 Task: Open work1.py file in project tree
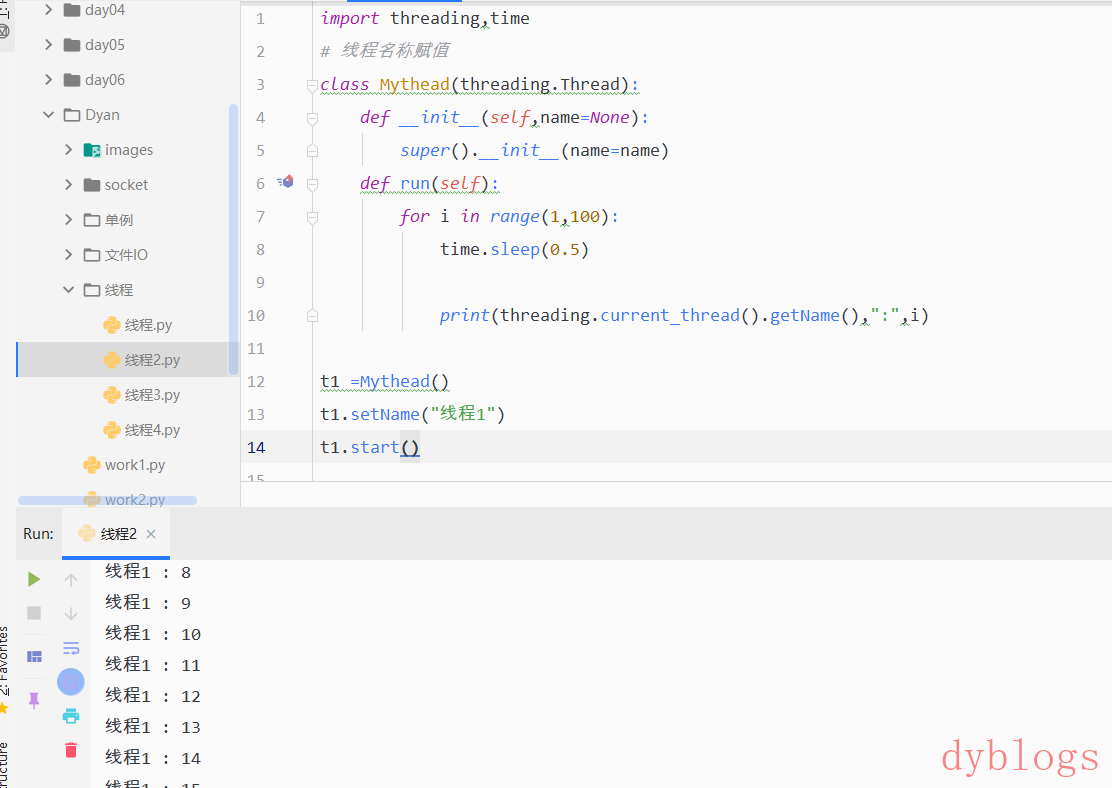click(x=134, y=465)
